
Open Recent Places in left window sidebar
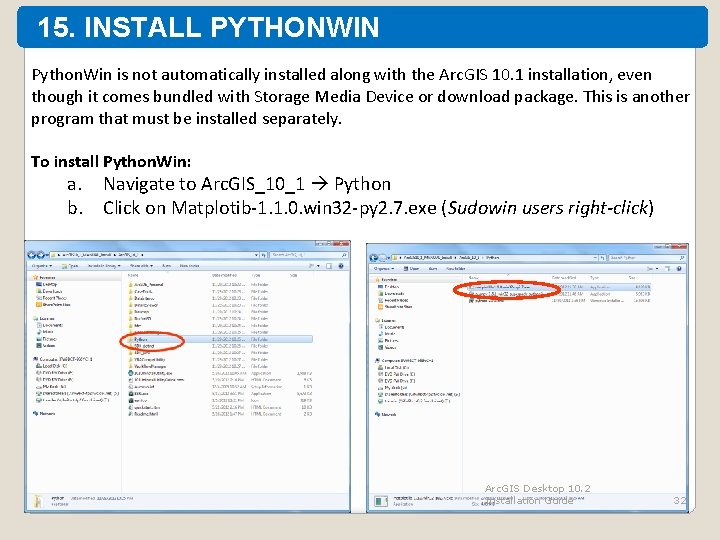point(51,298)
